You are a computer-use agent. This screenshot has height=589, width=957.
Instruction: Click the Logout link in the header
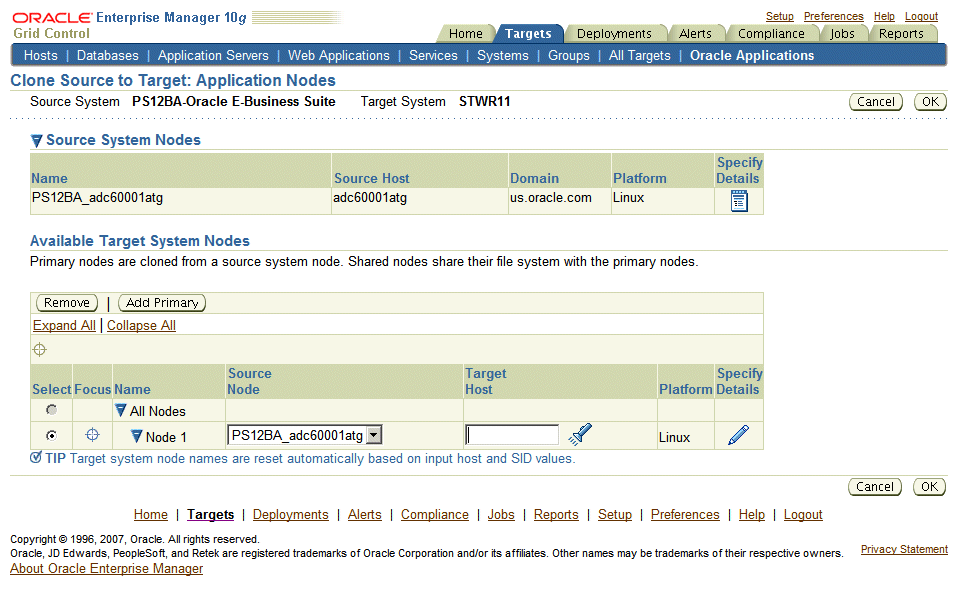pos(922,16)
